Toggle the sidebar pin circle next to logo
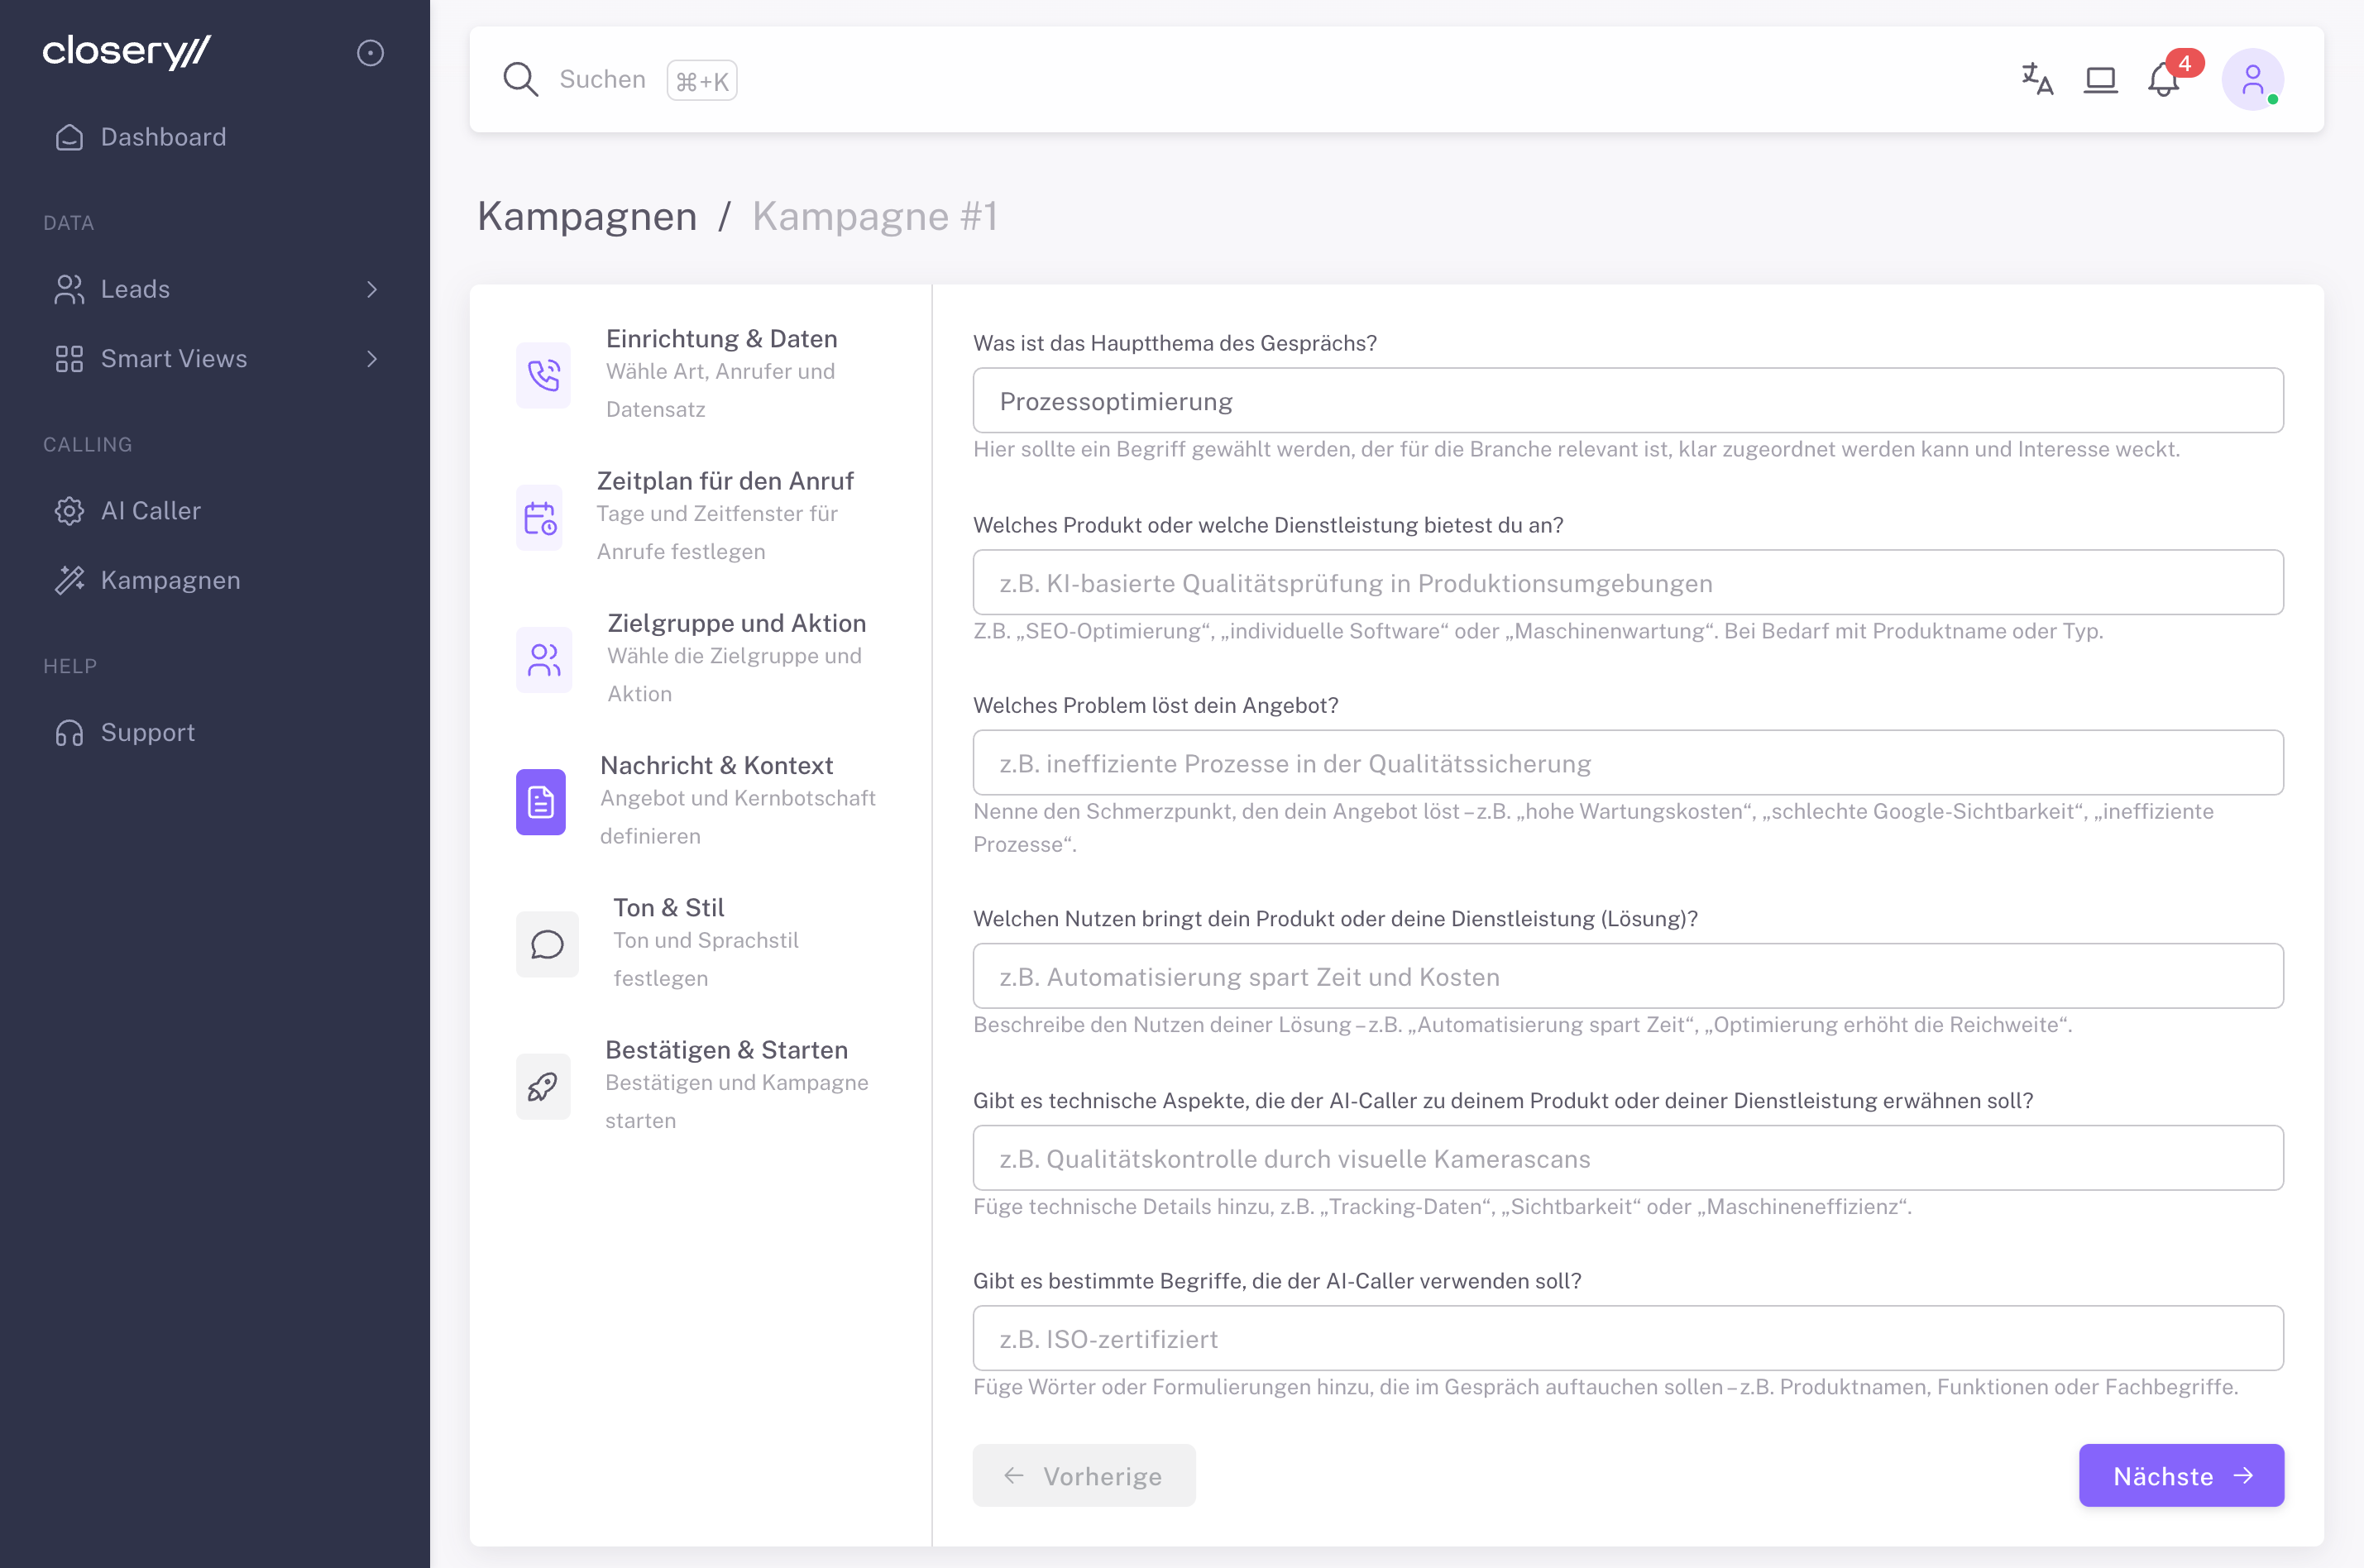Image resolution: width=2364 pixels, height=1568 pixels. click(x=370, y=52)
